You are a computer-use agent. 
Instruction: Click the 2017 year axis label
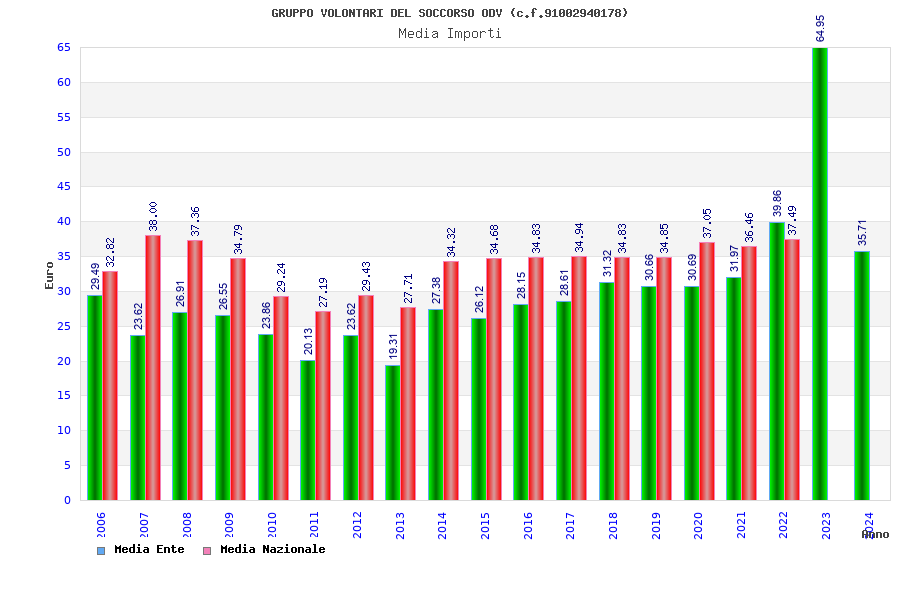(x=570, y=525)
